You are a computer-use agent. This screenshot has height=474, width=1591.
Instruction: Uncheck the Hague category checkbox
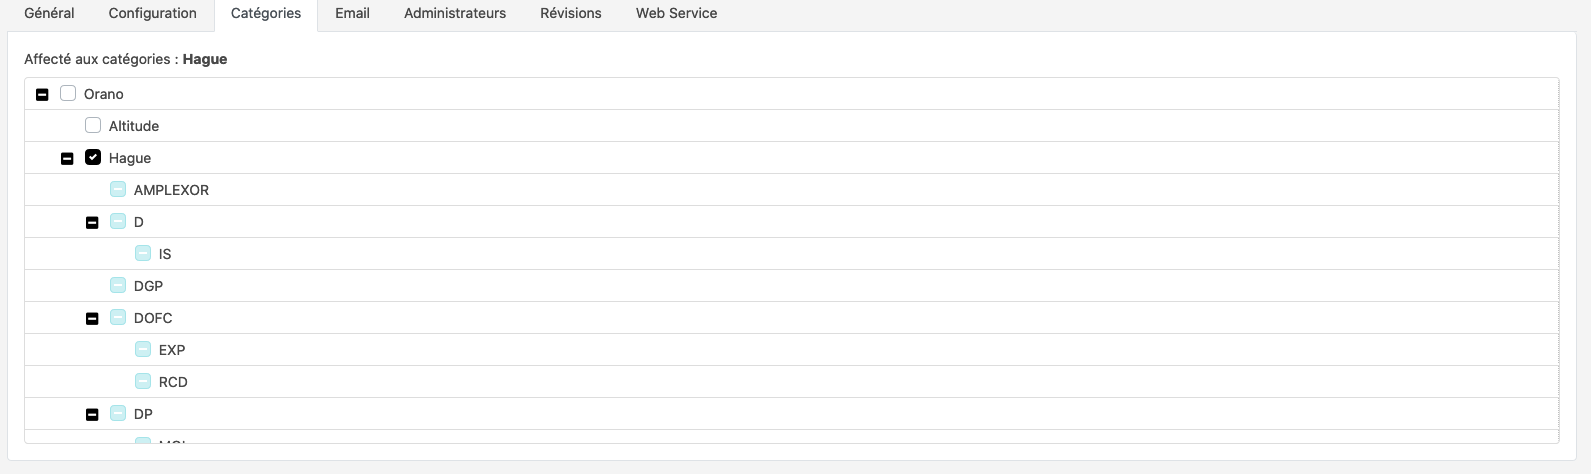click(93, 158)
